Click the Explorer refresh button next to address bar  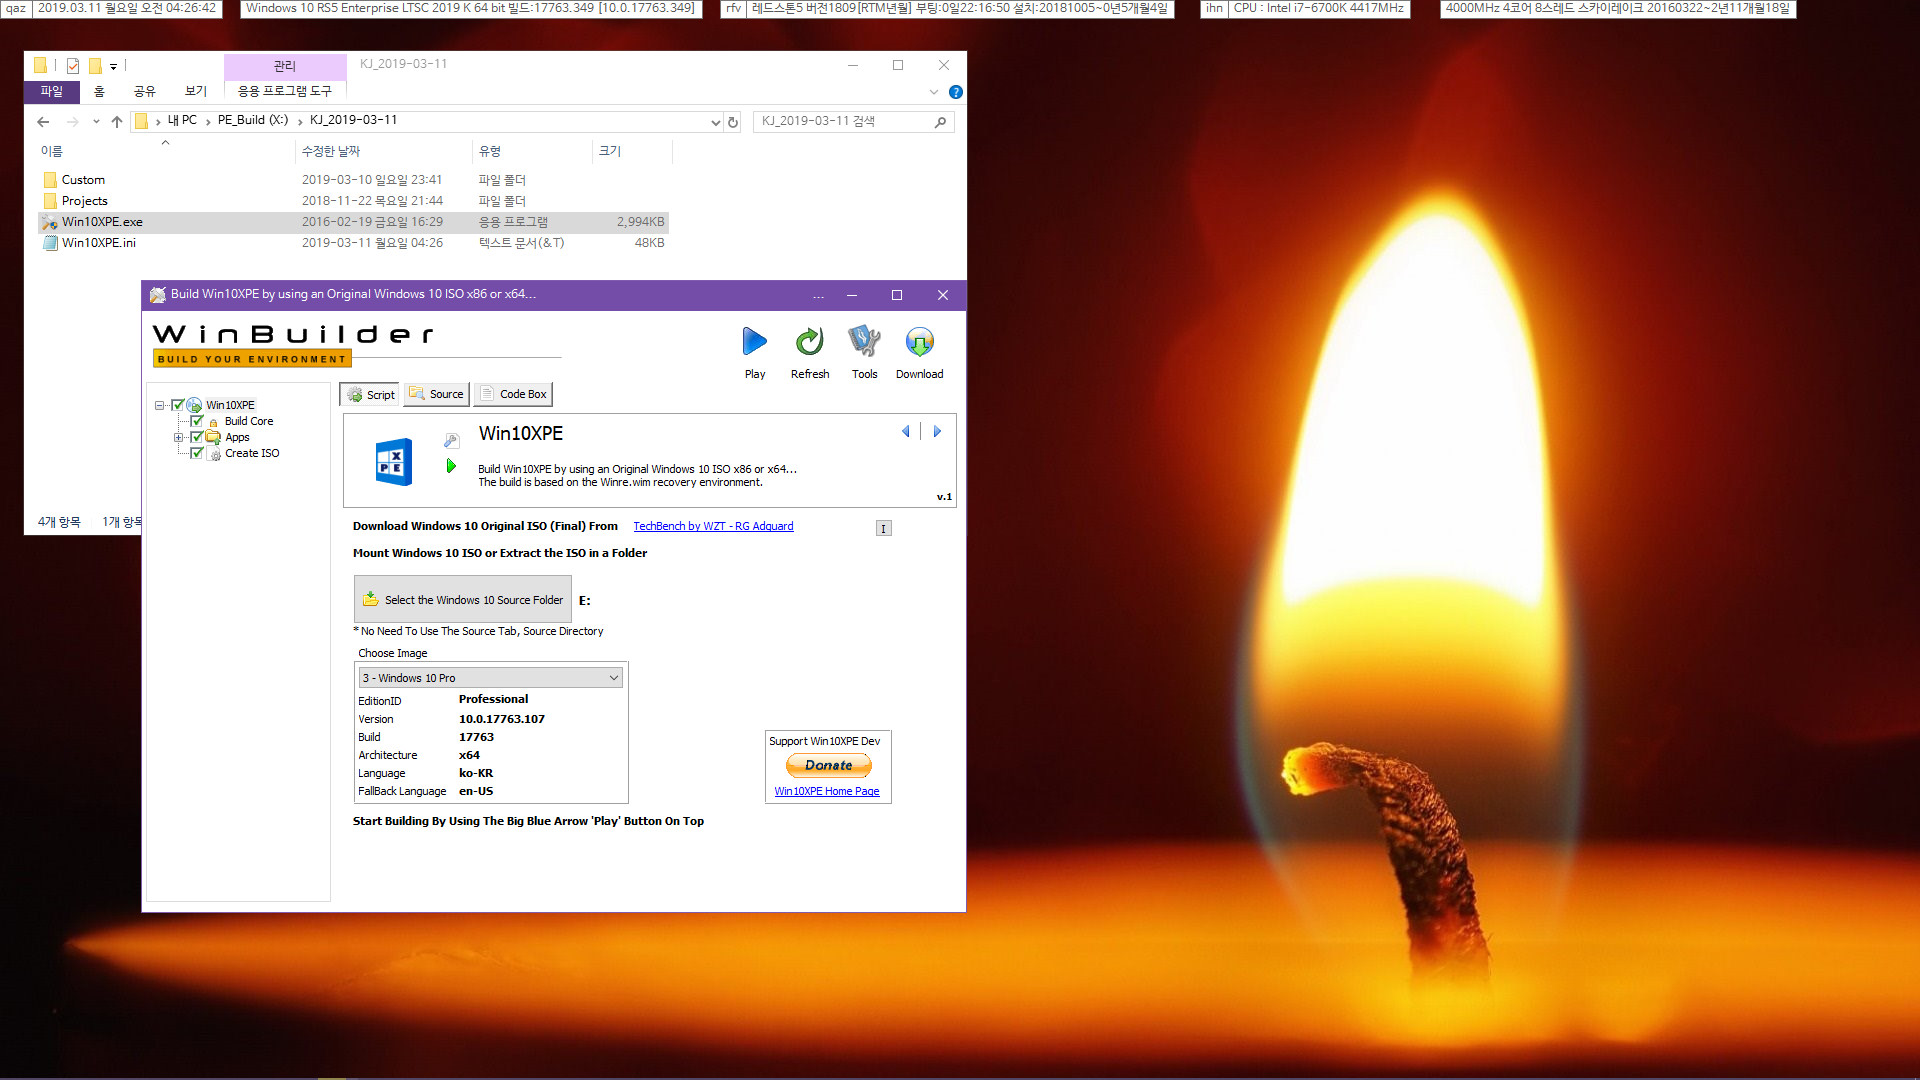tap(733, 122)
